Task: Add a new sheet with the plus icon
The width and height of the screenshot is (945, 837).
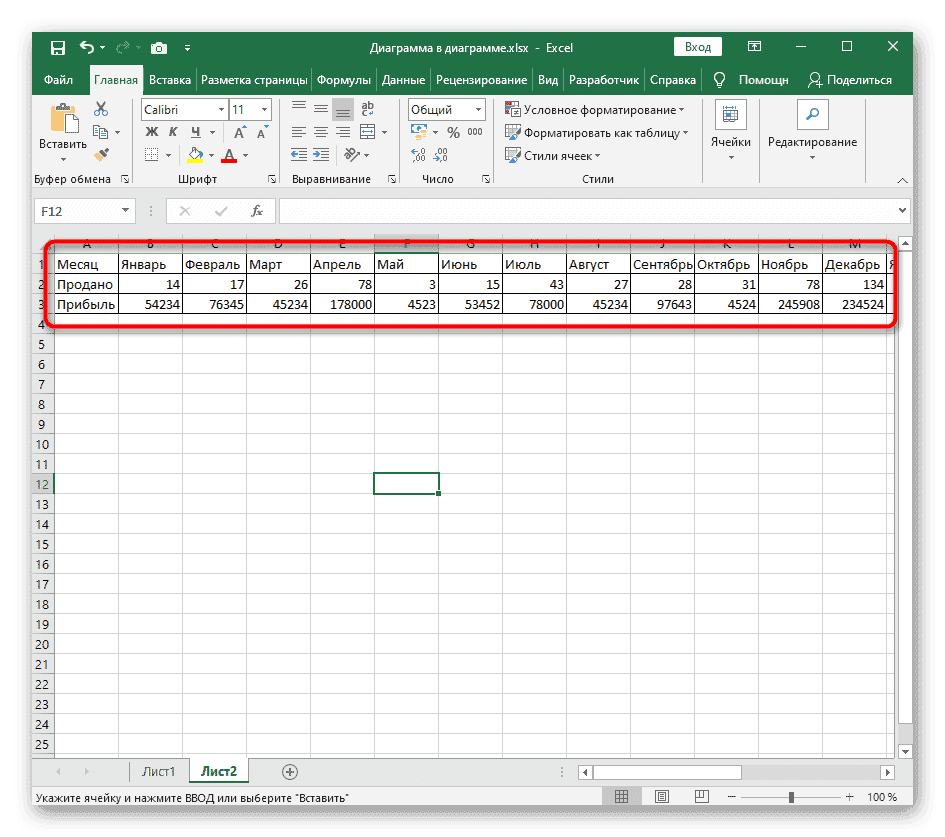Action: point(290,771)
